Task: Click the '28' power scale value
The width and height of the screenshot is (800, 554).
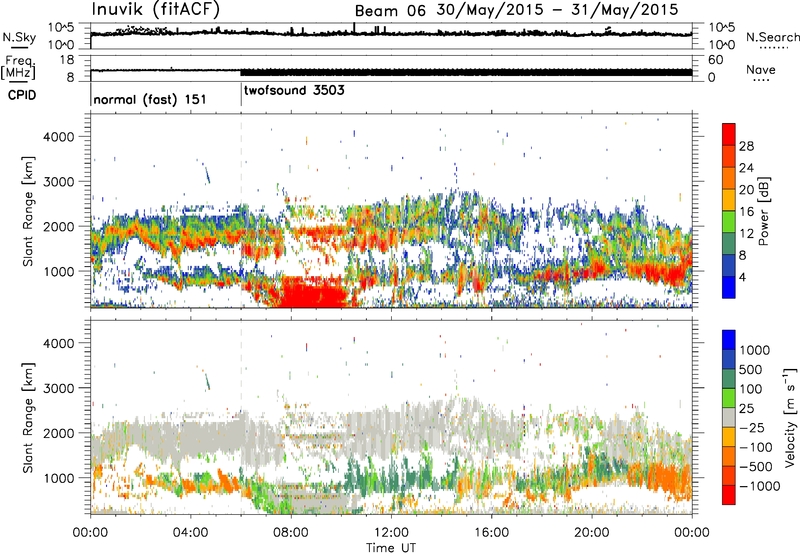Action: 746,146
